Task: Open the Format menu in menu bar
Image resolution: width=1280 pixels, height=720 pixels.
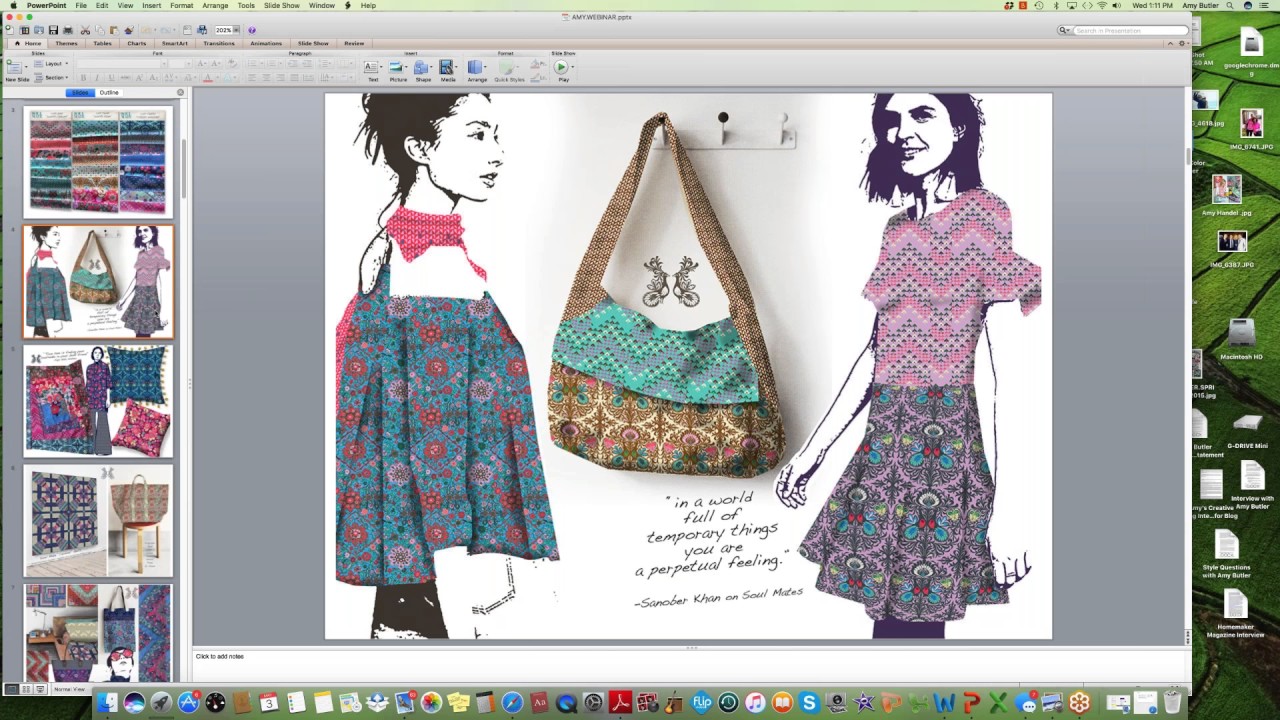Action: 181,6
